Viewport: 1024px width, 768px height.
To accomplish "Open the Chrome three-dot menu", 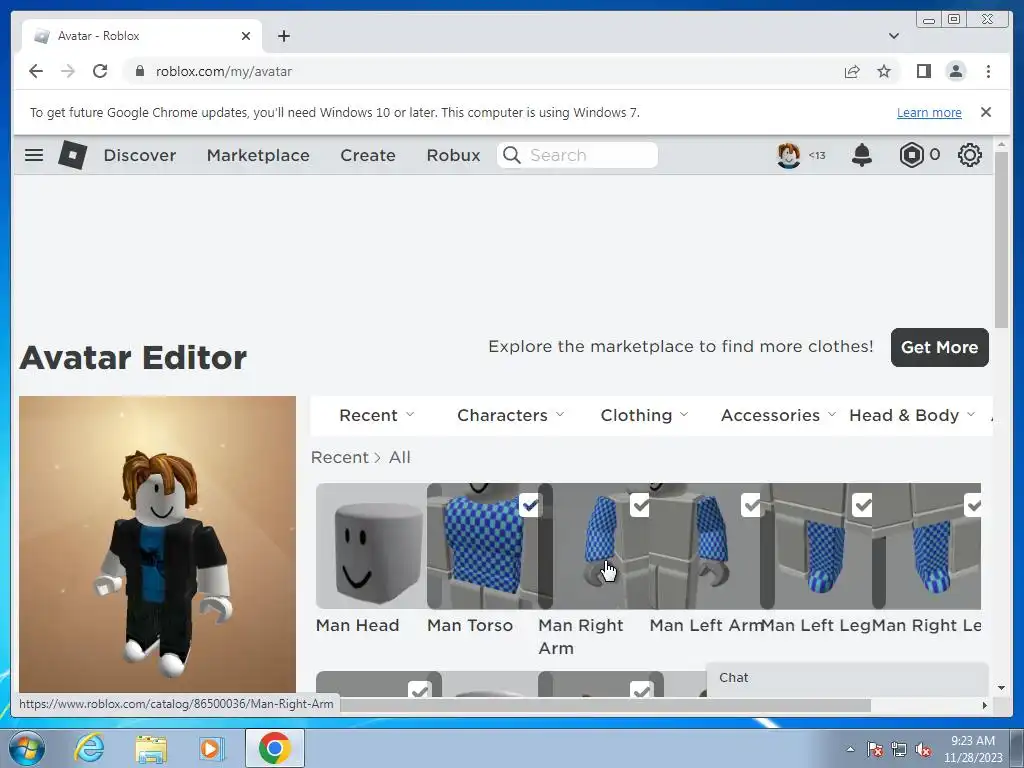I will [988, 71].
